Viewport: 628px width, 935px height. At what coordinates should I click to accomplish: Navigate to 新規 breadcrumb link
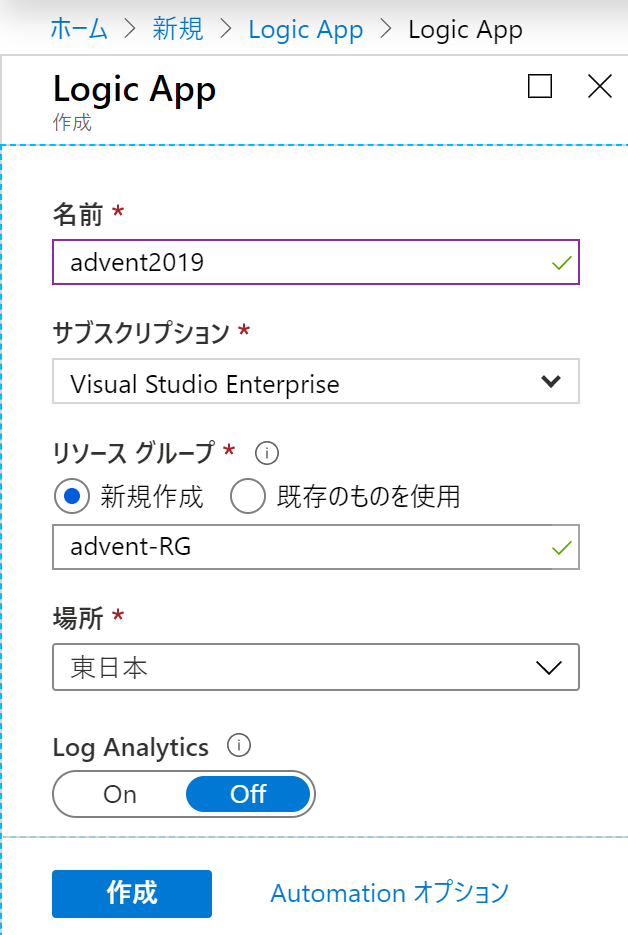pos(178,29)
